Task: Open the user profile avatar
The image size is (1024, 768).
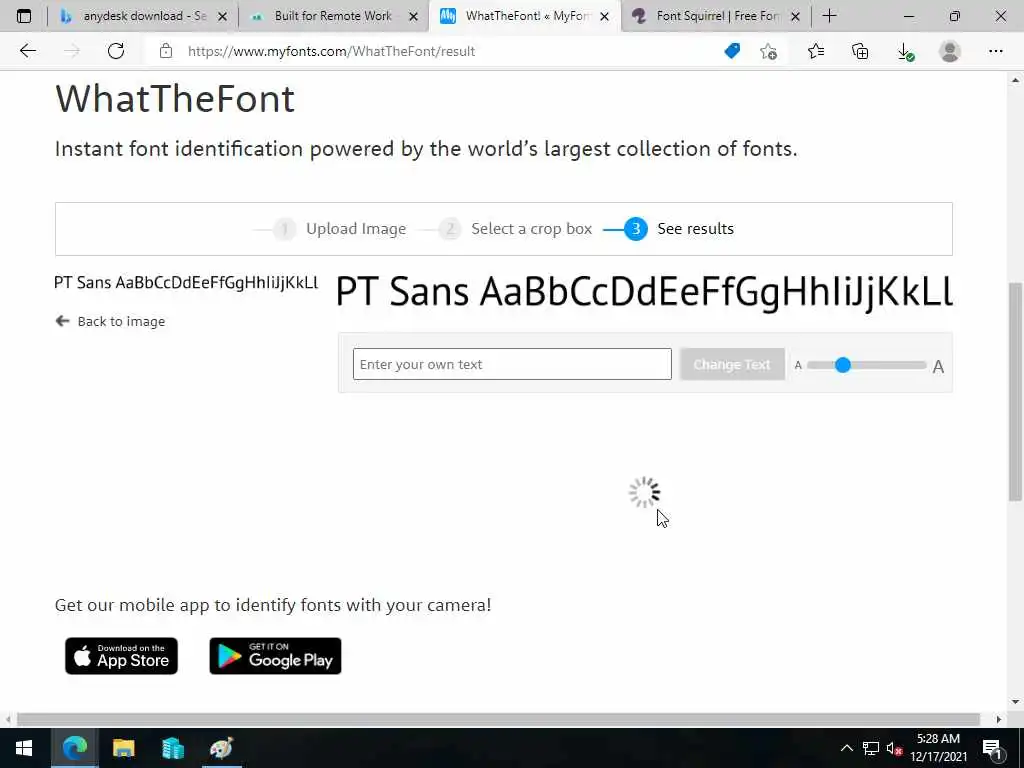Action: [x=950, y=51]
